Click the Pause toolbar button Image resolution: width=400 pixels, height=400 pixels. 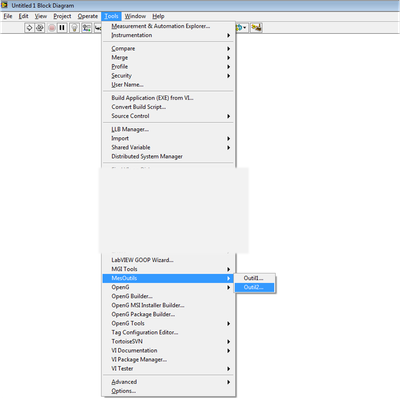coord(62,28)
